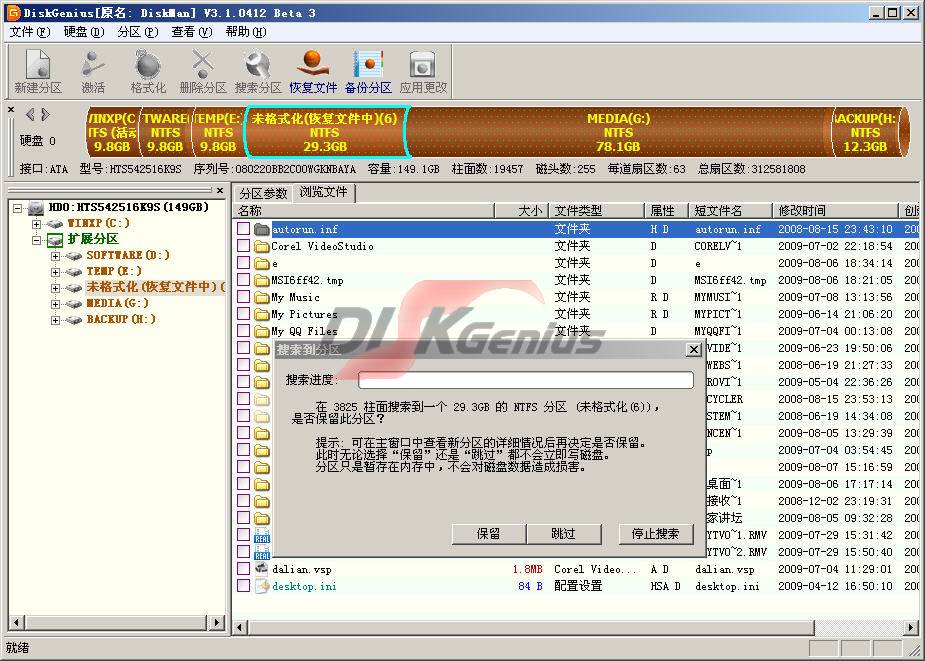The width and height of the screenshot is (925, 661).
Task: Open the 硬盘(D) menu
Action: (x=84, y=32)
